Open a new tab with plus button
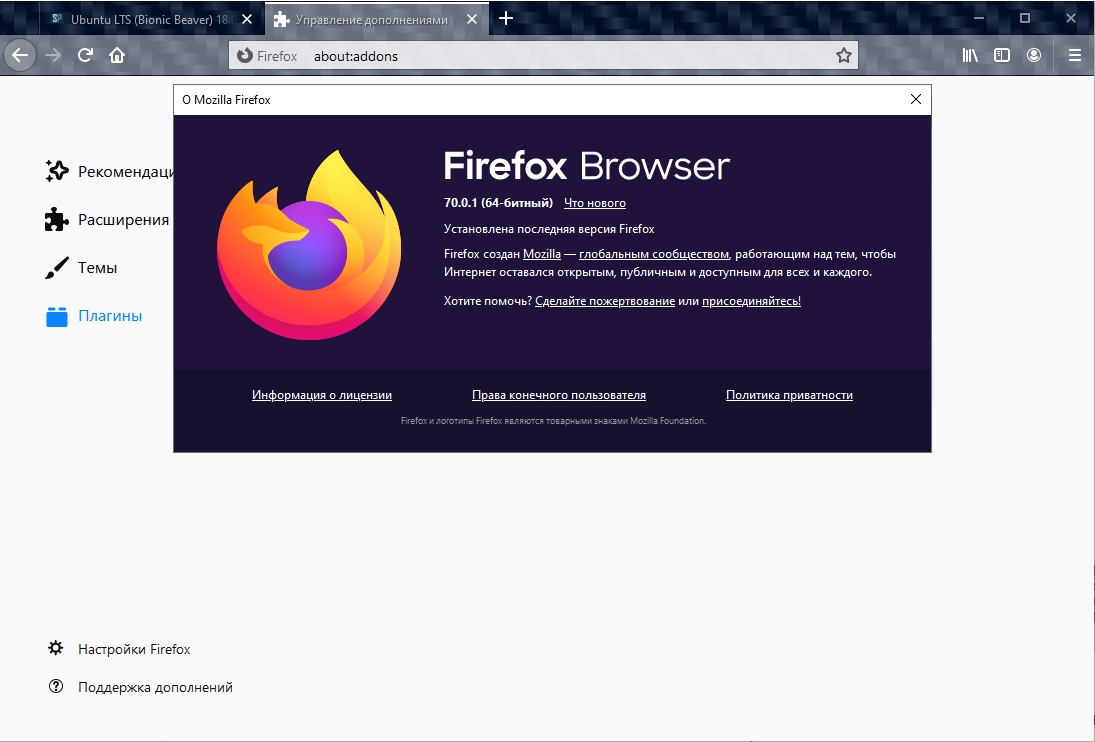 pos(506,19)
